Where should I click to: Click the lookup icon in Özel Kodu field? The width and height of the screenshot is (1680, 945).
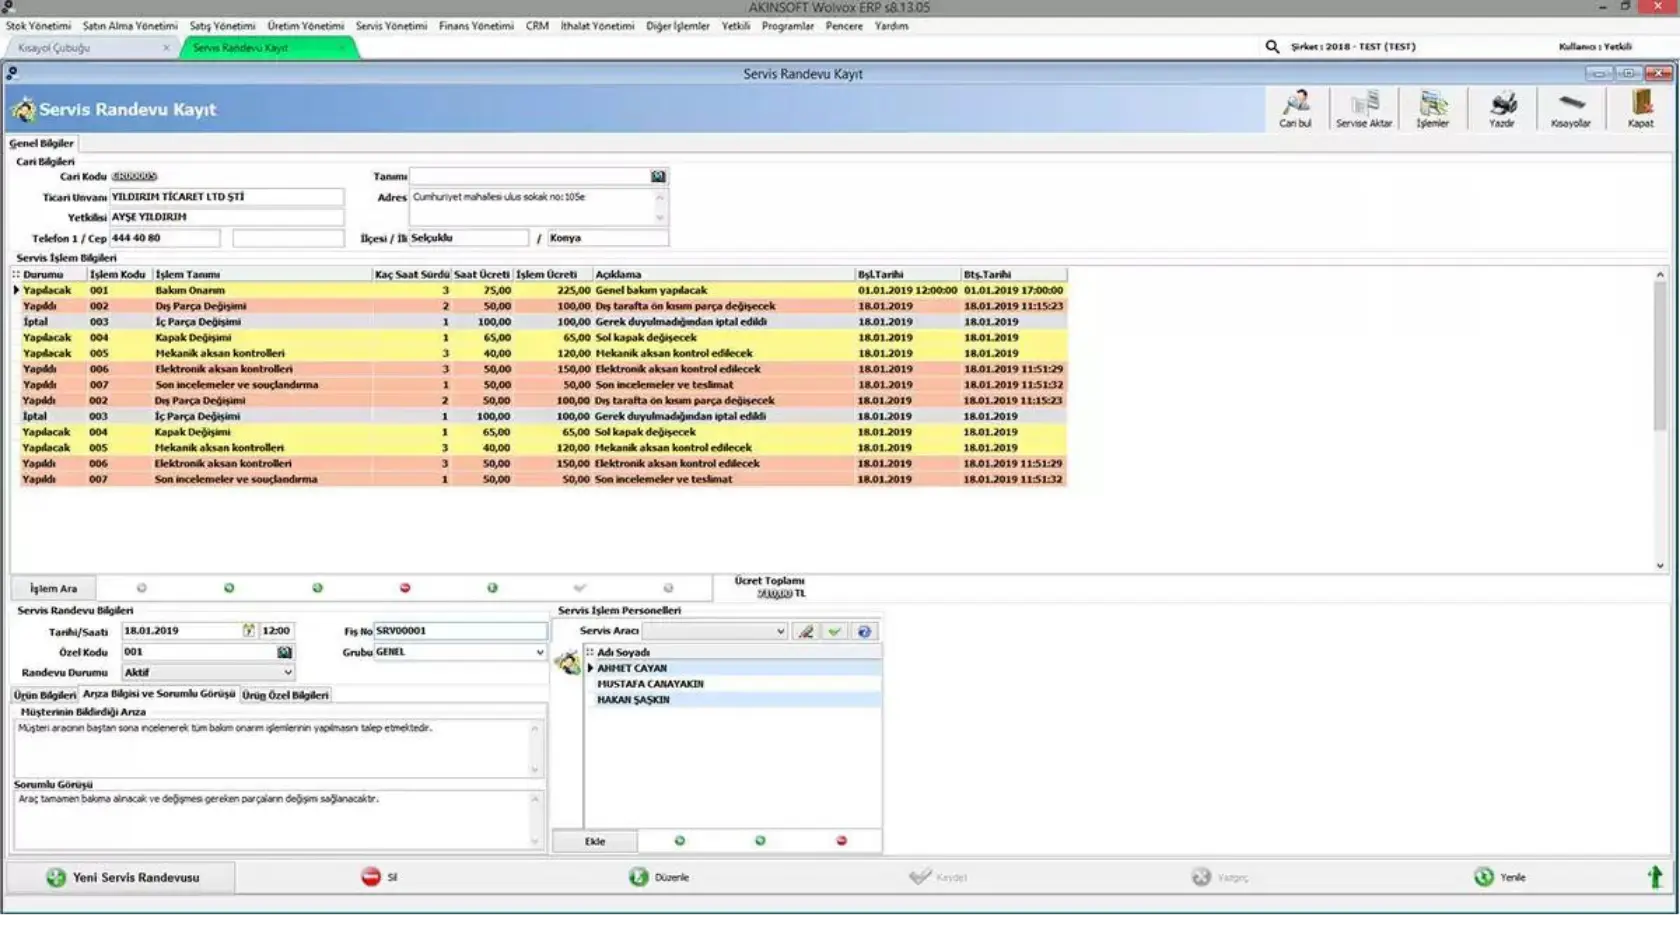coord(285,652)
